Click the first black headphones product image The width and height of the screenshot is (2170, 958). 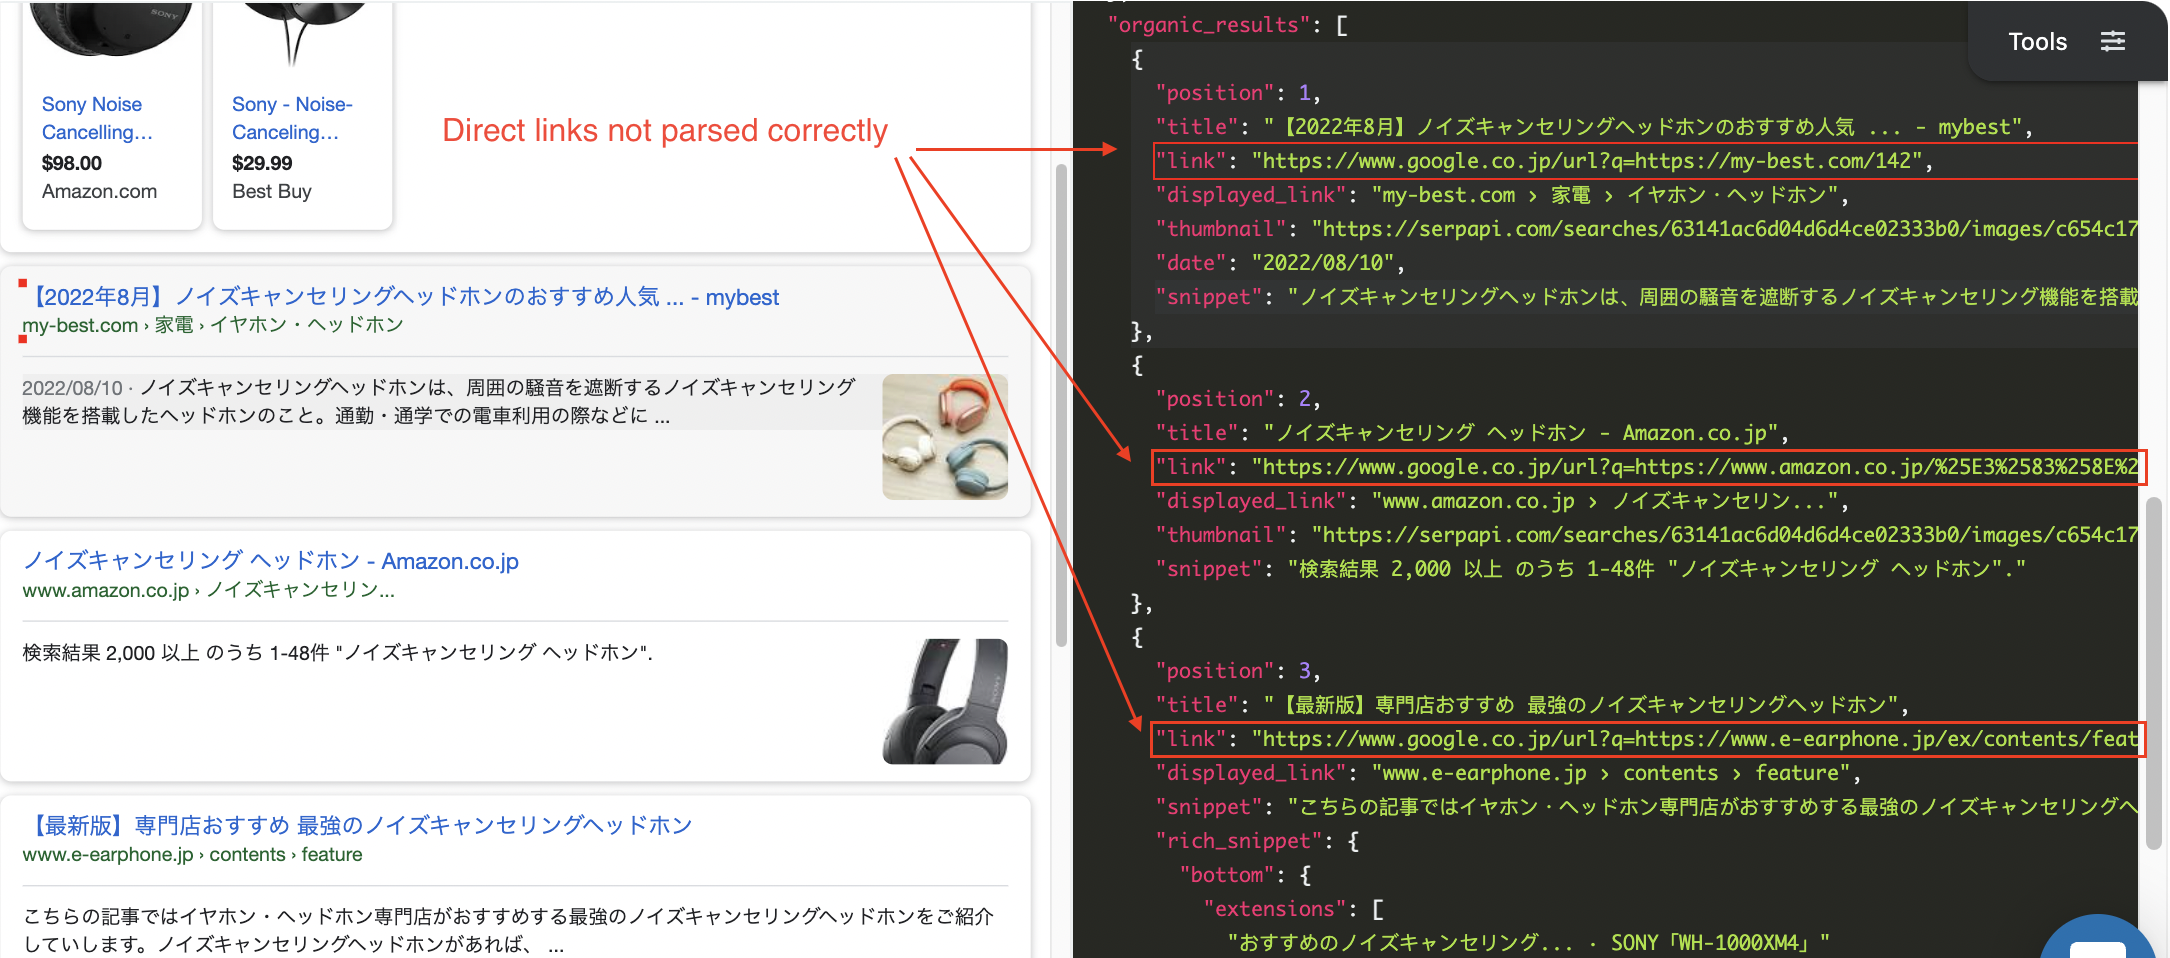[x=110, y=30]
